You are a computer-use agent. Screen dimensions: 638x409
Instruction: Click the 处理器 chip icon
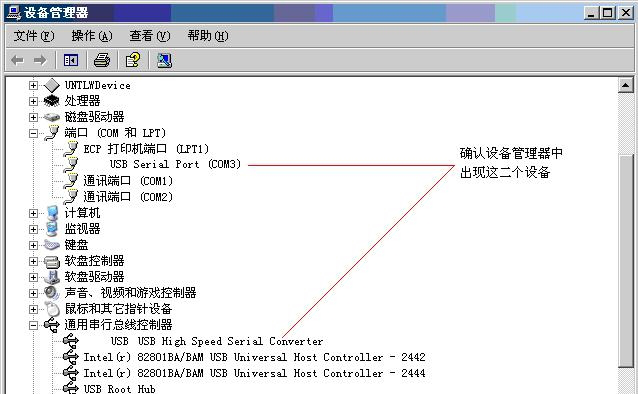click(x=52, y=101)
